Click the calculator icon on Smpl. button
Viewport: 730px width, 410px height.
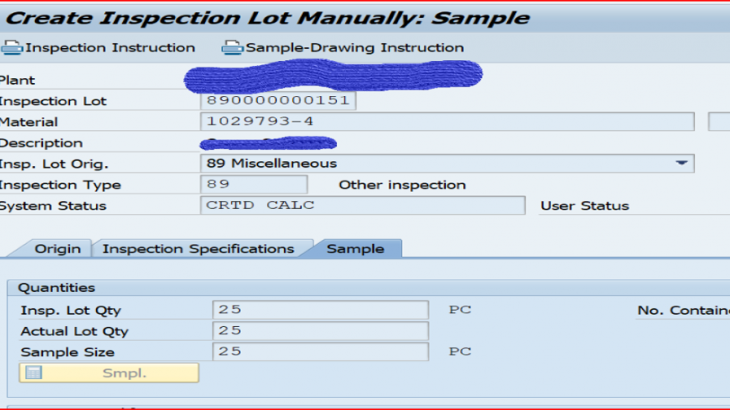(33, 373)
